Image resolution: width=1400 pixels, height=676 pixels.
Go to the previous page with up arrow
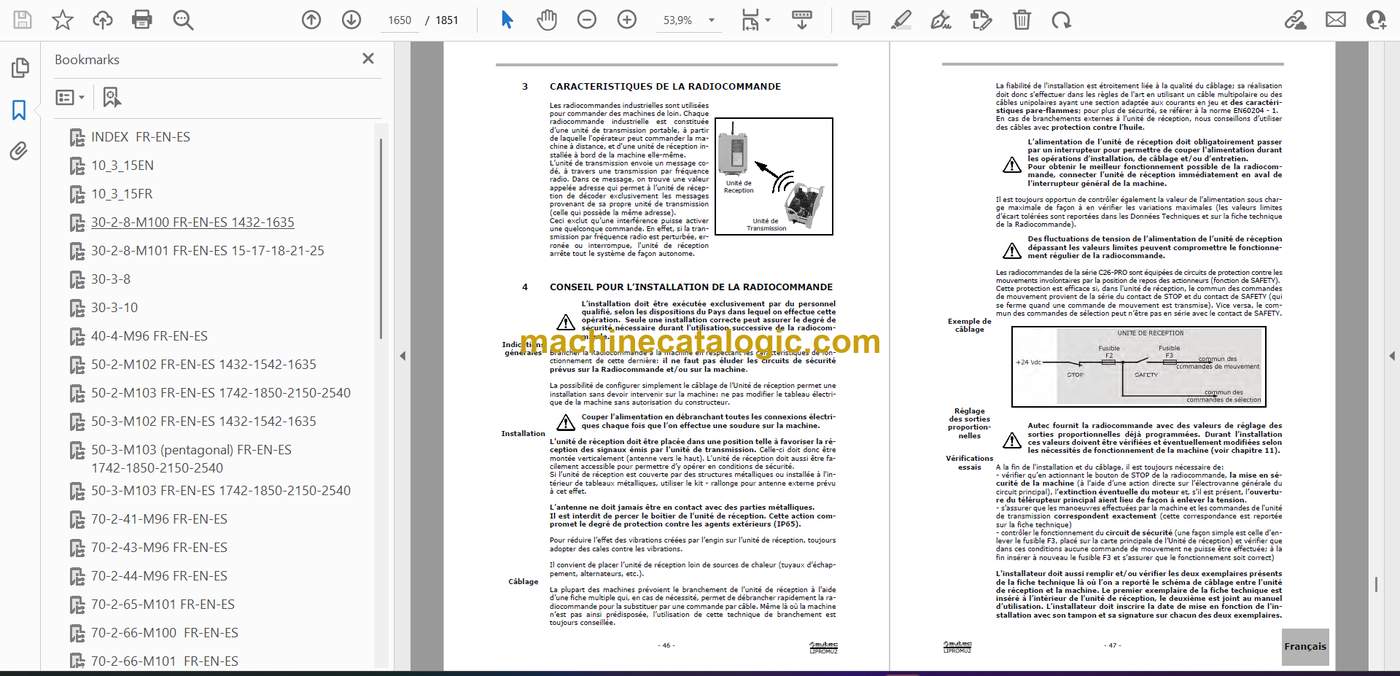coord(311,19)
